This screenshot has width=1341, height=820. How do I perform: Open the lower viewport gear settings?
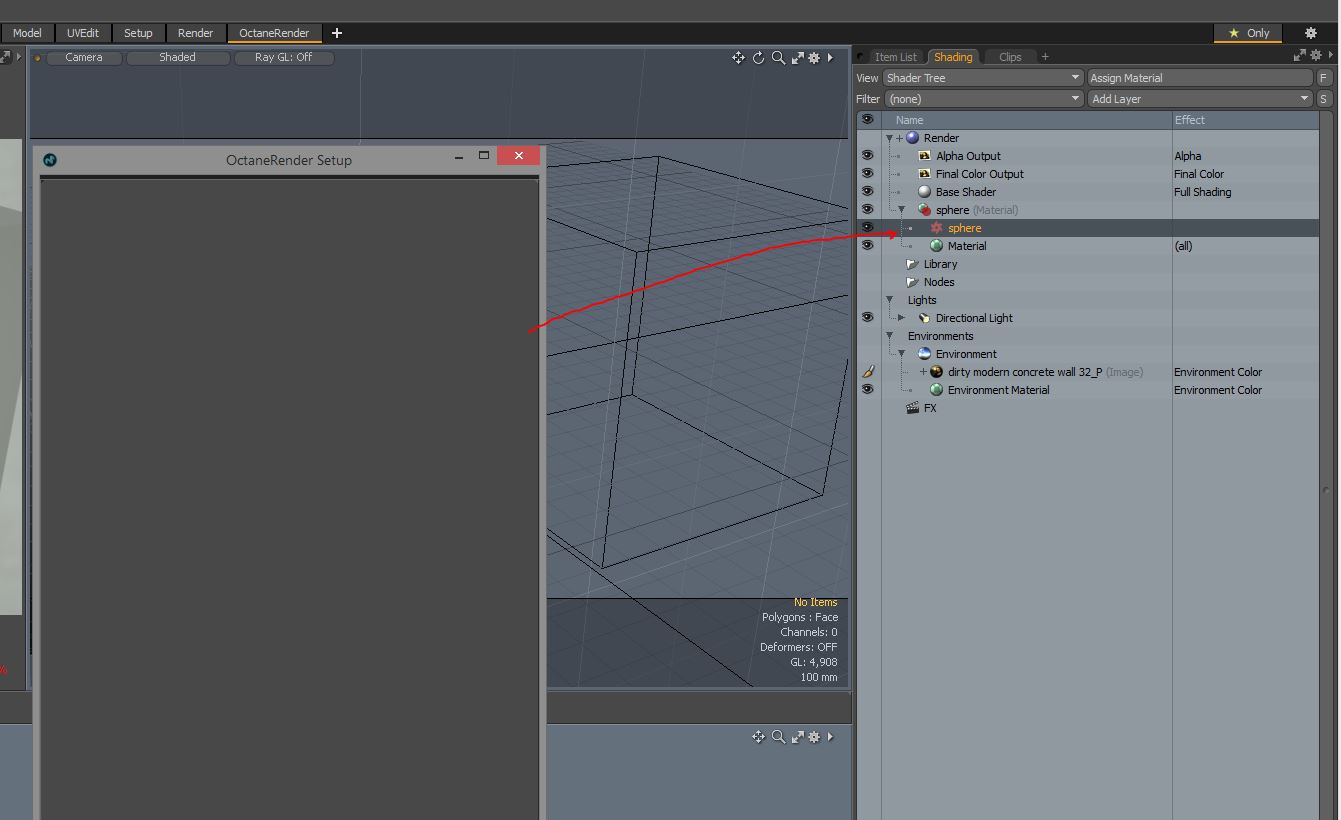coord(814,737)
